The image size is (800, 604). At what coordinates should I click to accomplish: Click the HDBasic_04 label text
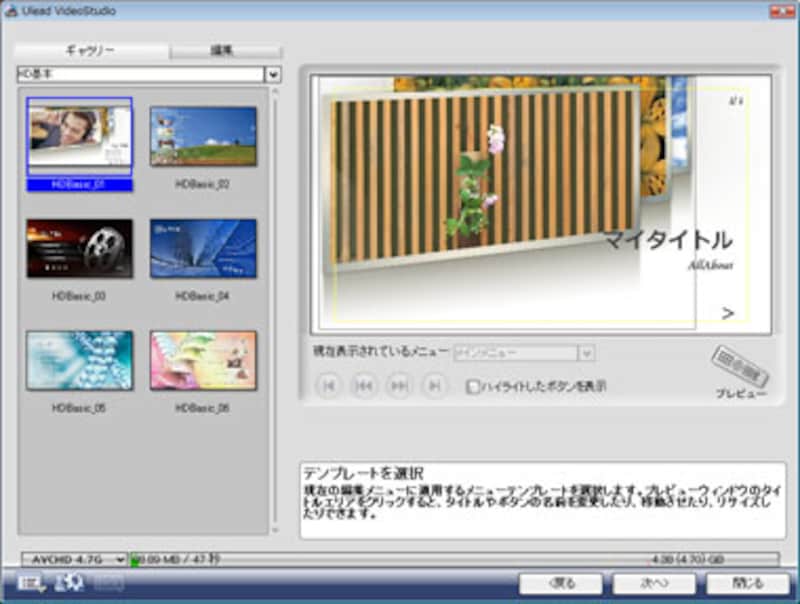click(203, 296)
